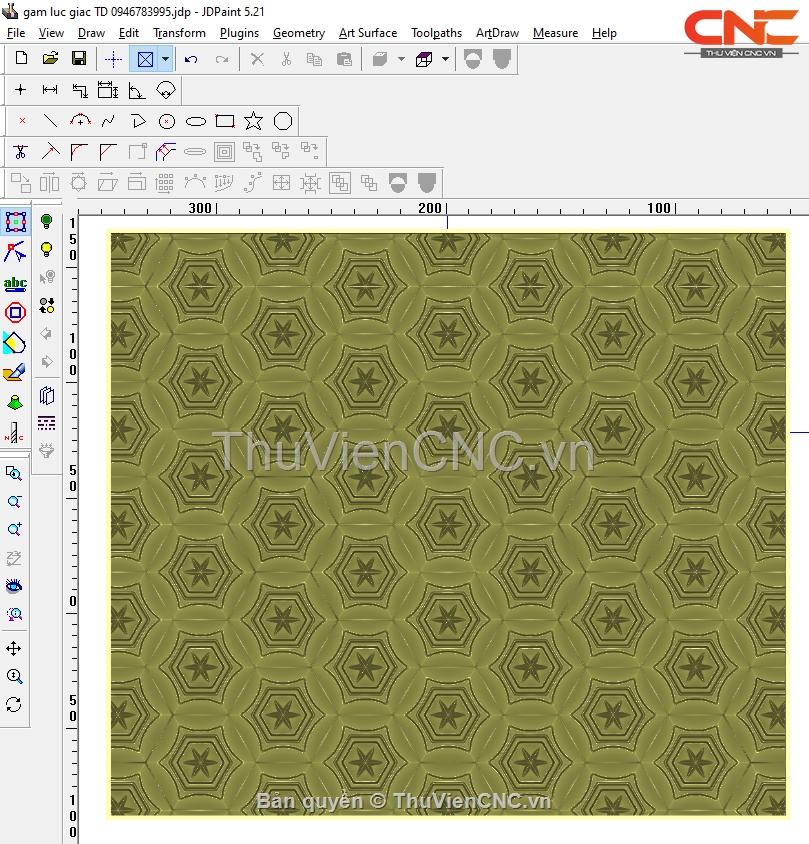Click the zoom window magnifier icon
The image size is (809, 844).
point(13,474)
